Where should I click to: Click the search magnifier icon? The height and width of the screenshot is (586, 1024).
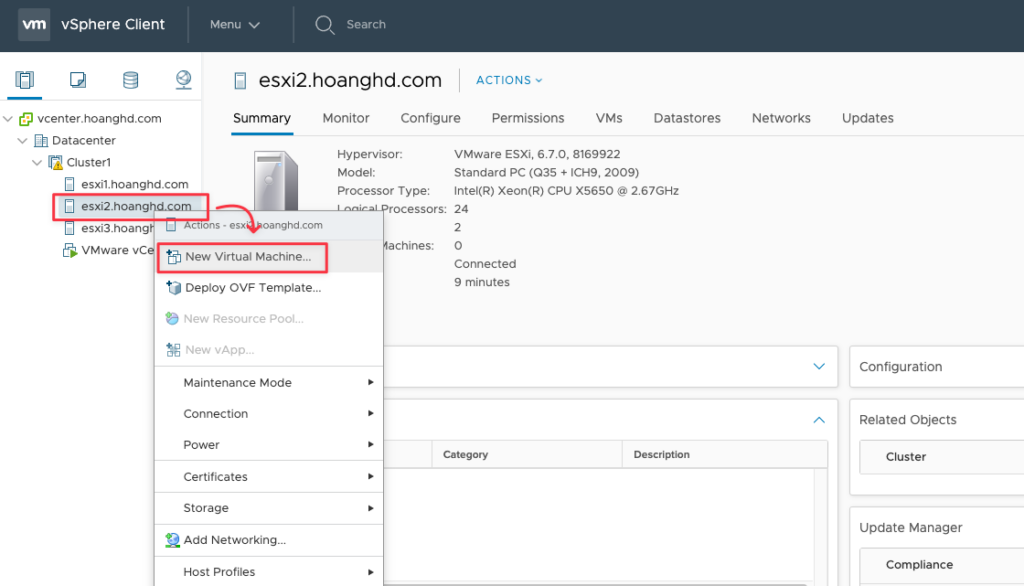click(x=325, y=25)
